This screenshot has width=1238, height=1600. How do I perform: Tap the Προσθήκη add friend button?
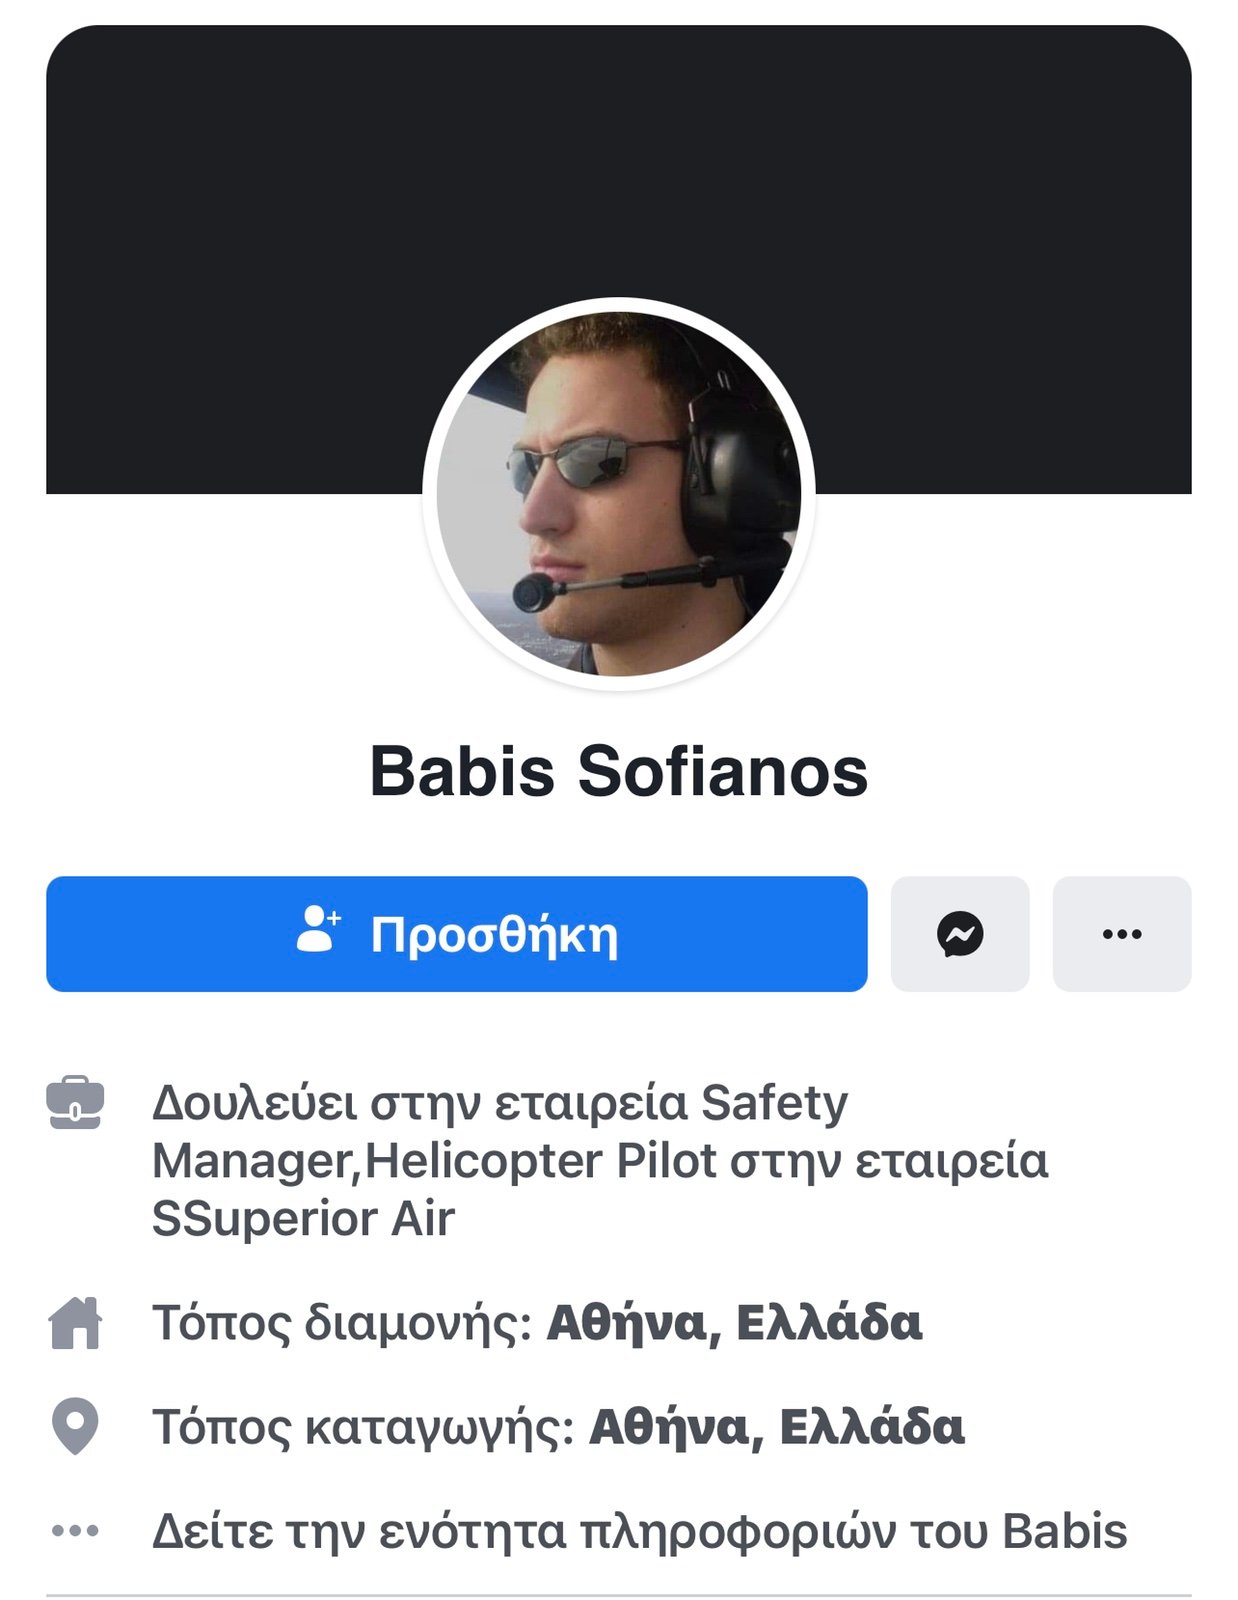[456, 934]
